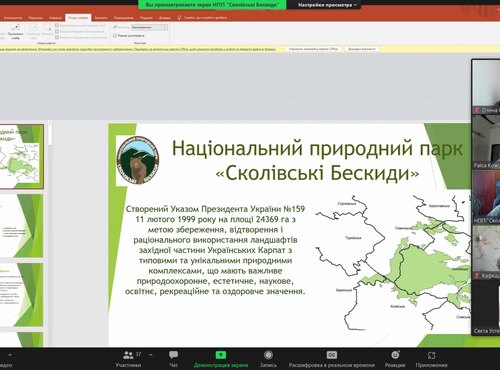500x370 pixels.
Task: Click the green Share Screen icon
Action: tap(221, 355)
